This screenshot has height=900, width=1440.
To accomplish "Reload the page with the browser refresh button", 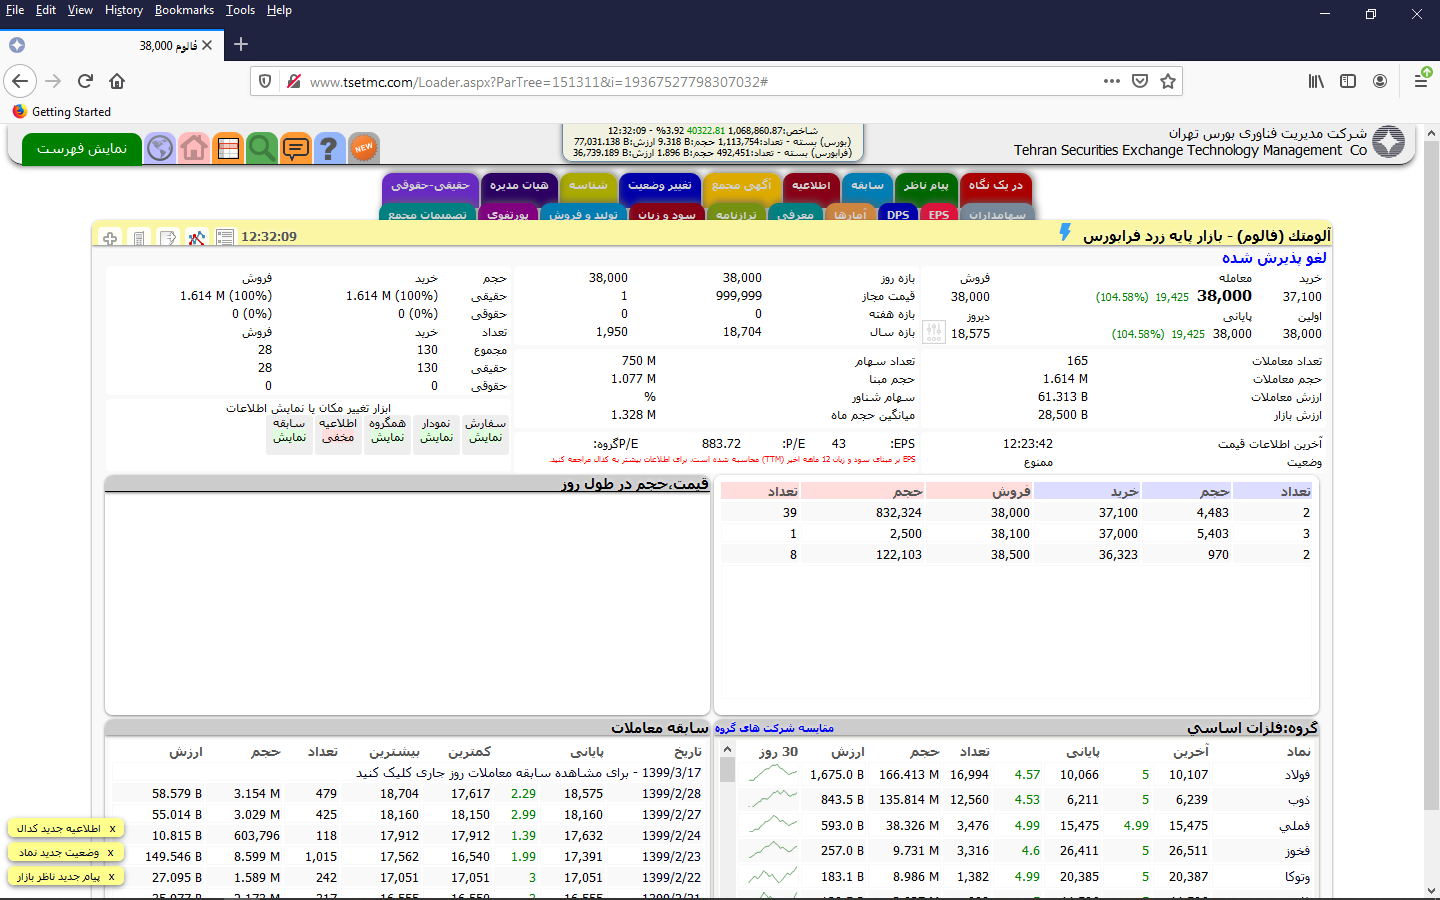I will tap(85, 81).
